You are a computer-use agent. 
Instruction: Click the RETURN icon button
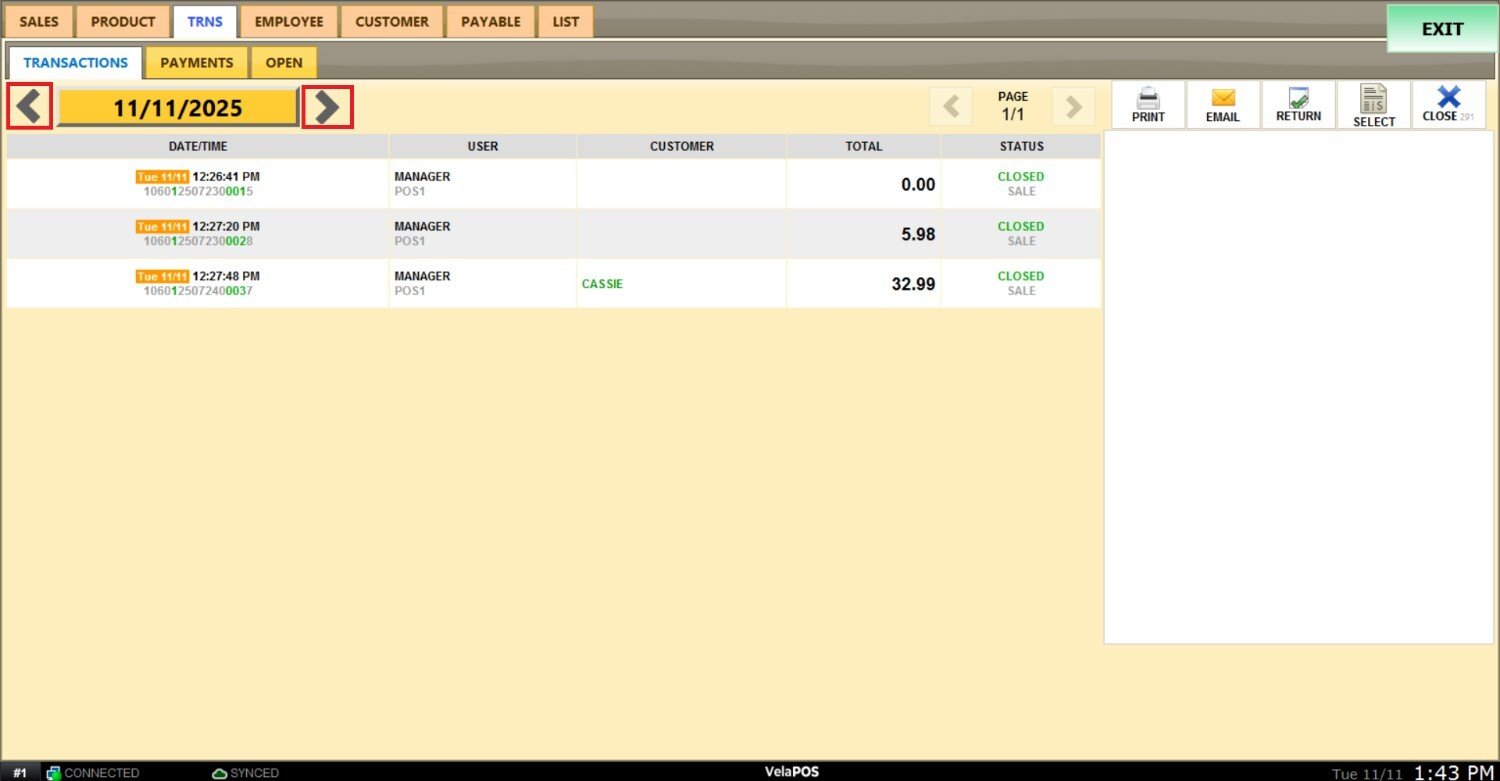point(1298,98)
